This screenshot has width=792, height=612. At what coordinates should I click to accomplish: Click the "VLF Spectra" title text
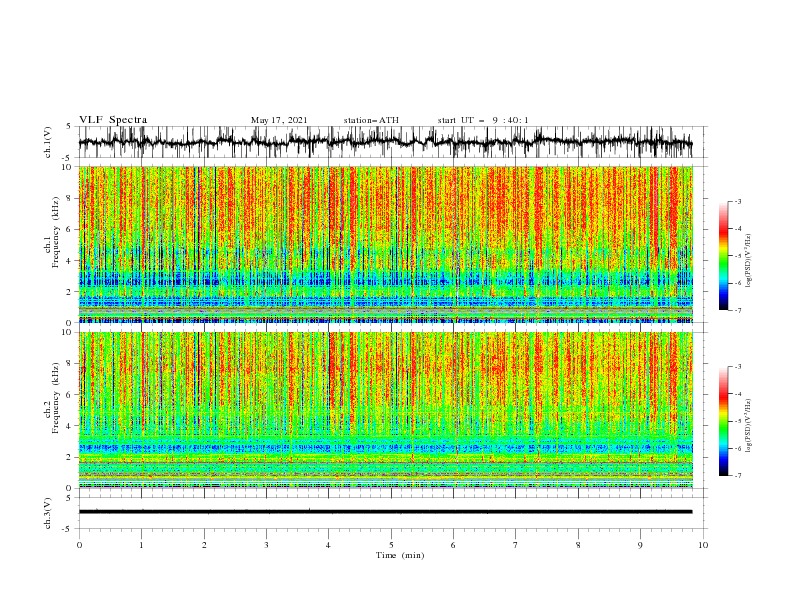(113, 120)
